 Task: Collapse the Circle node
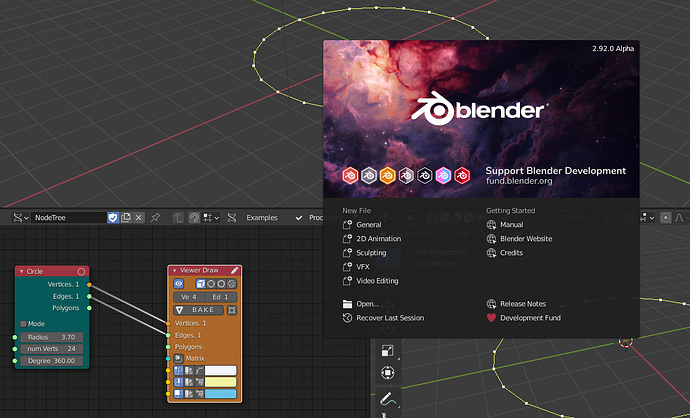pos(21,271)
